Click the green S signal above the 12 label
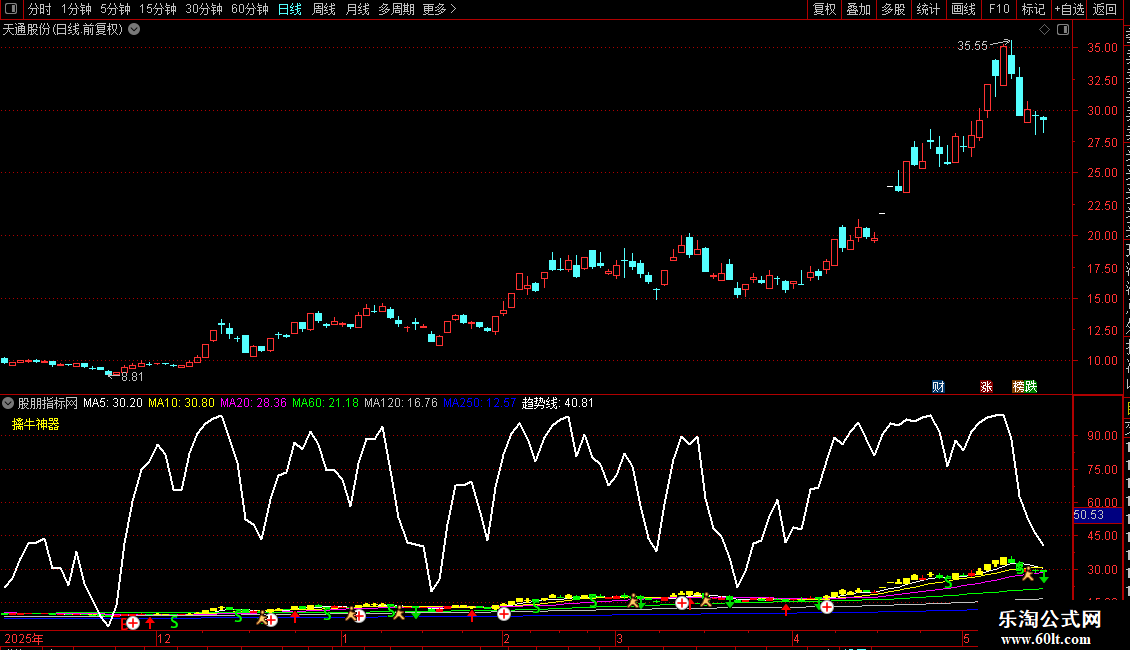This screenshot has height=650, width=1130. coord(174,621)
